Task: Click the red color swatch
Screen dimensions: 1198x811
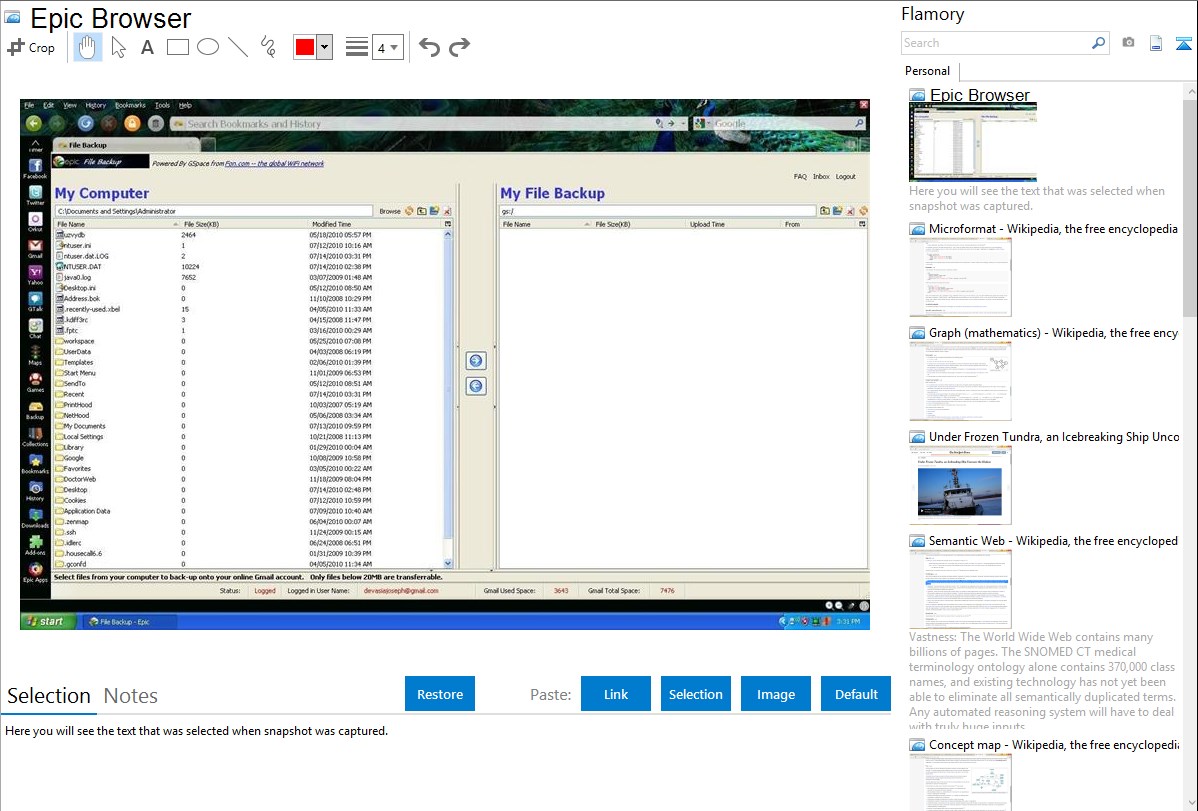Action: [305, 47]
